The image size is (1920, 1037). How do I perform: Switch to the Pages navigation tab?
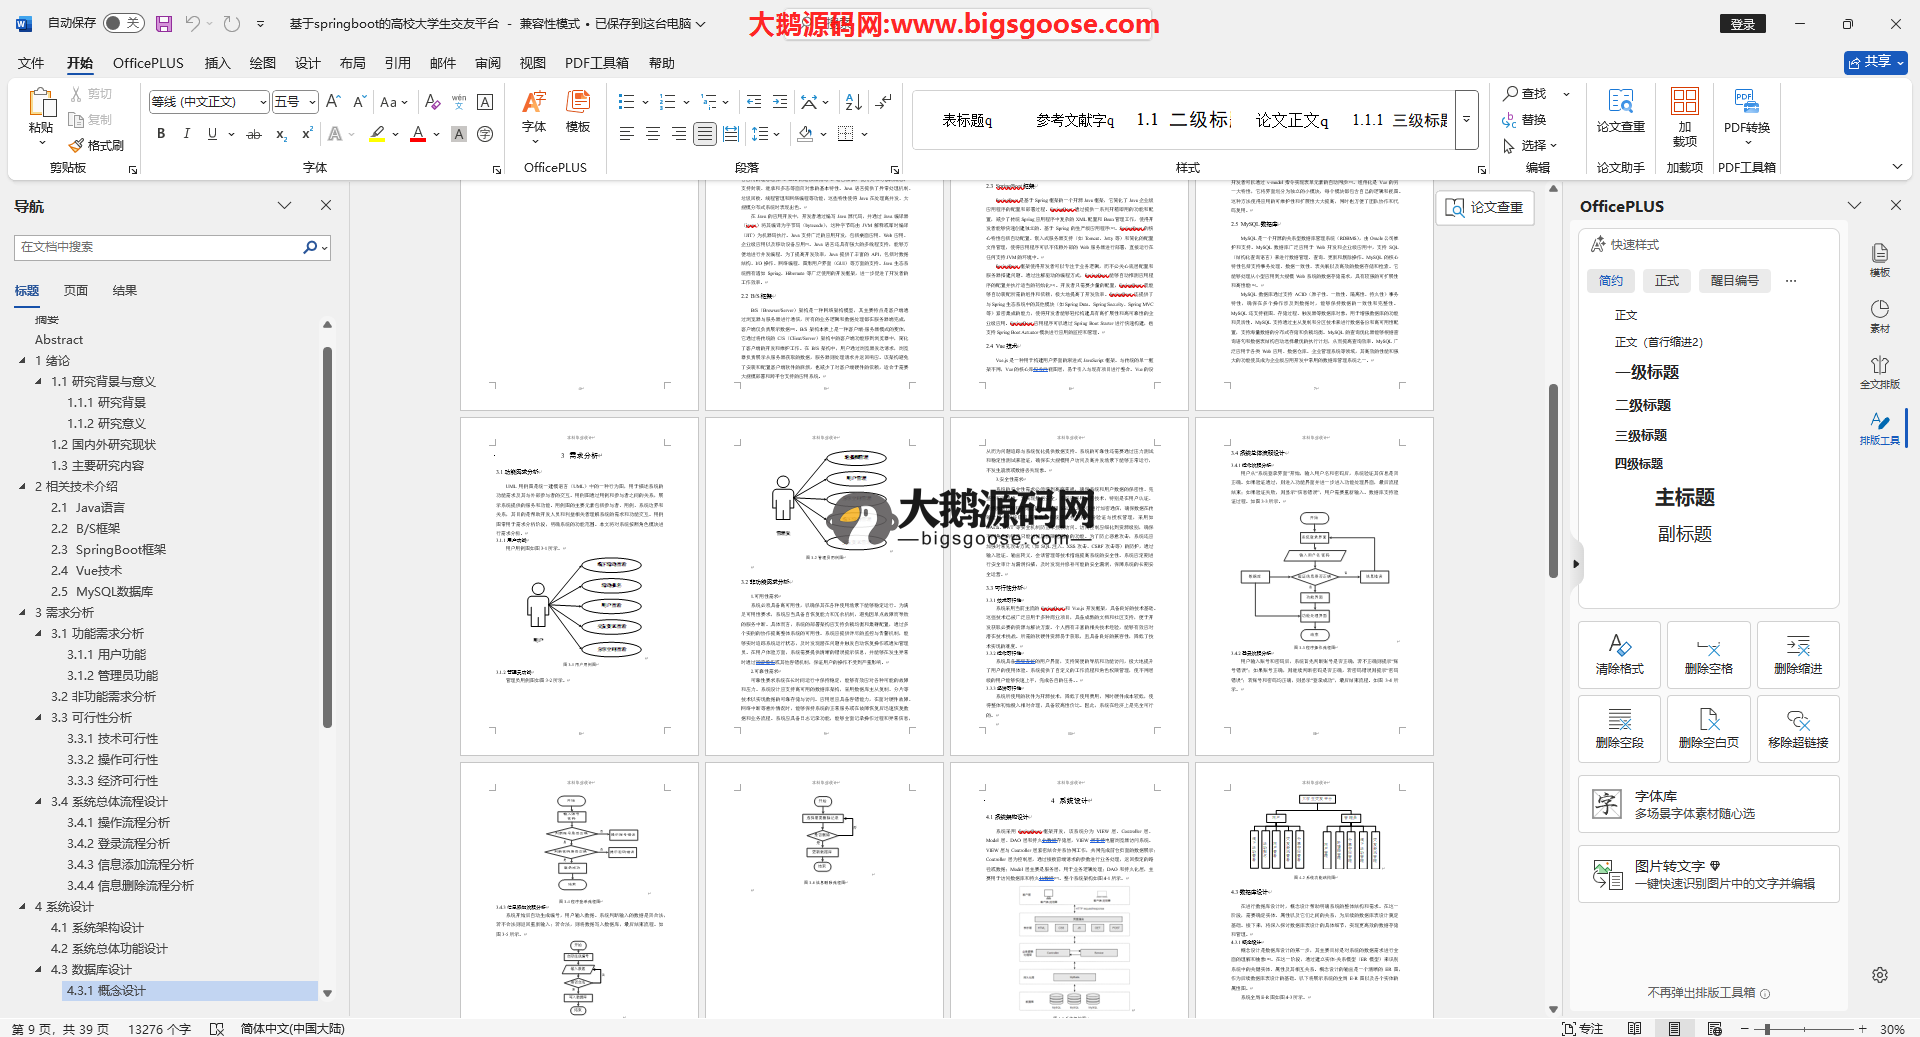pos(76,291)
